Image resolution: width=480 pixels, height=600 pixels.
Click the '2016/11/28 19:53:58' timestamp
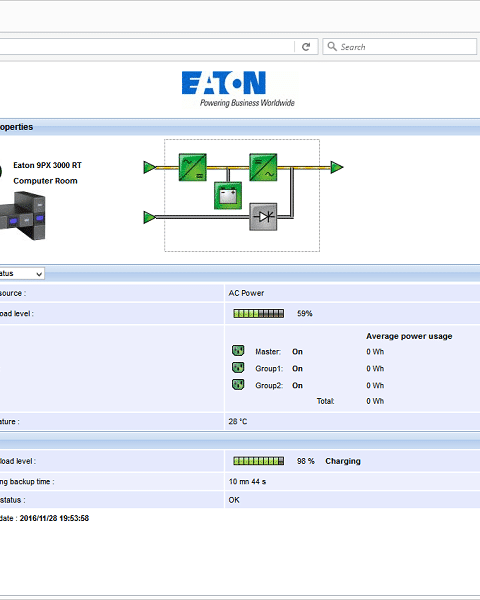pyautogui.click(x=54, y=518)
